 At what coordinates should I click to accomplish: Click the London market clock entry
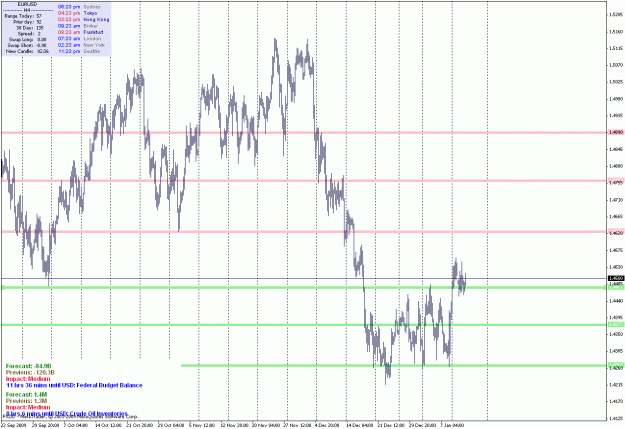click(79, 38)
